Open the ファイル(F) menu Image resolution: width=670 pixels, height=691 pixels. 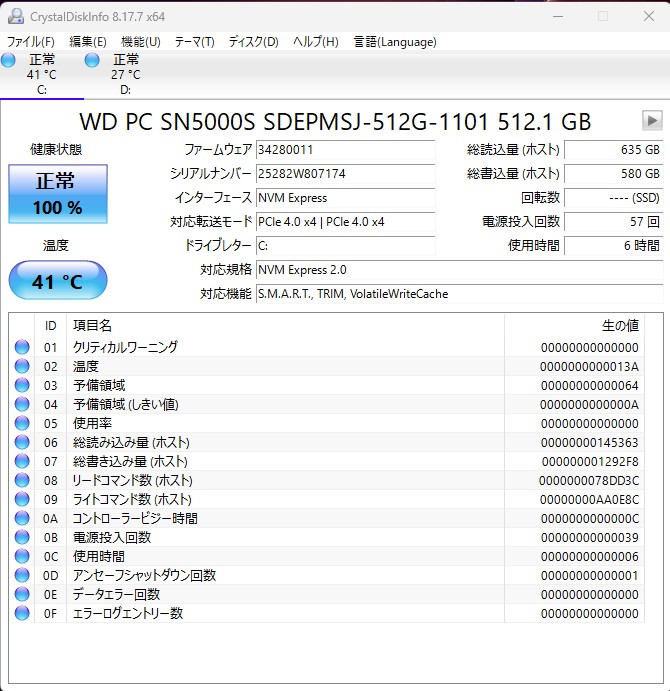click(31, 42)
